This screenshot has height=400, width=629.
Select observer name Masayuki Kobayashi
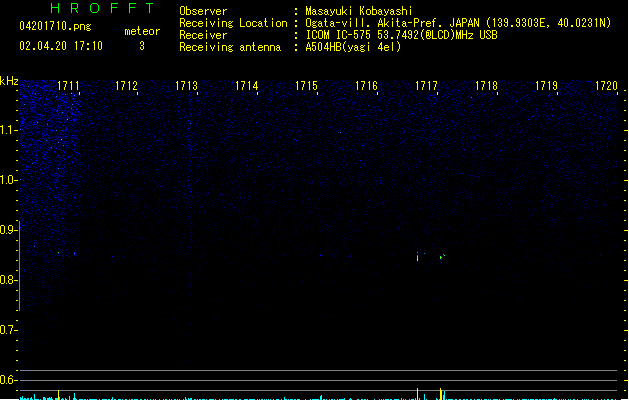pos(359,11)
